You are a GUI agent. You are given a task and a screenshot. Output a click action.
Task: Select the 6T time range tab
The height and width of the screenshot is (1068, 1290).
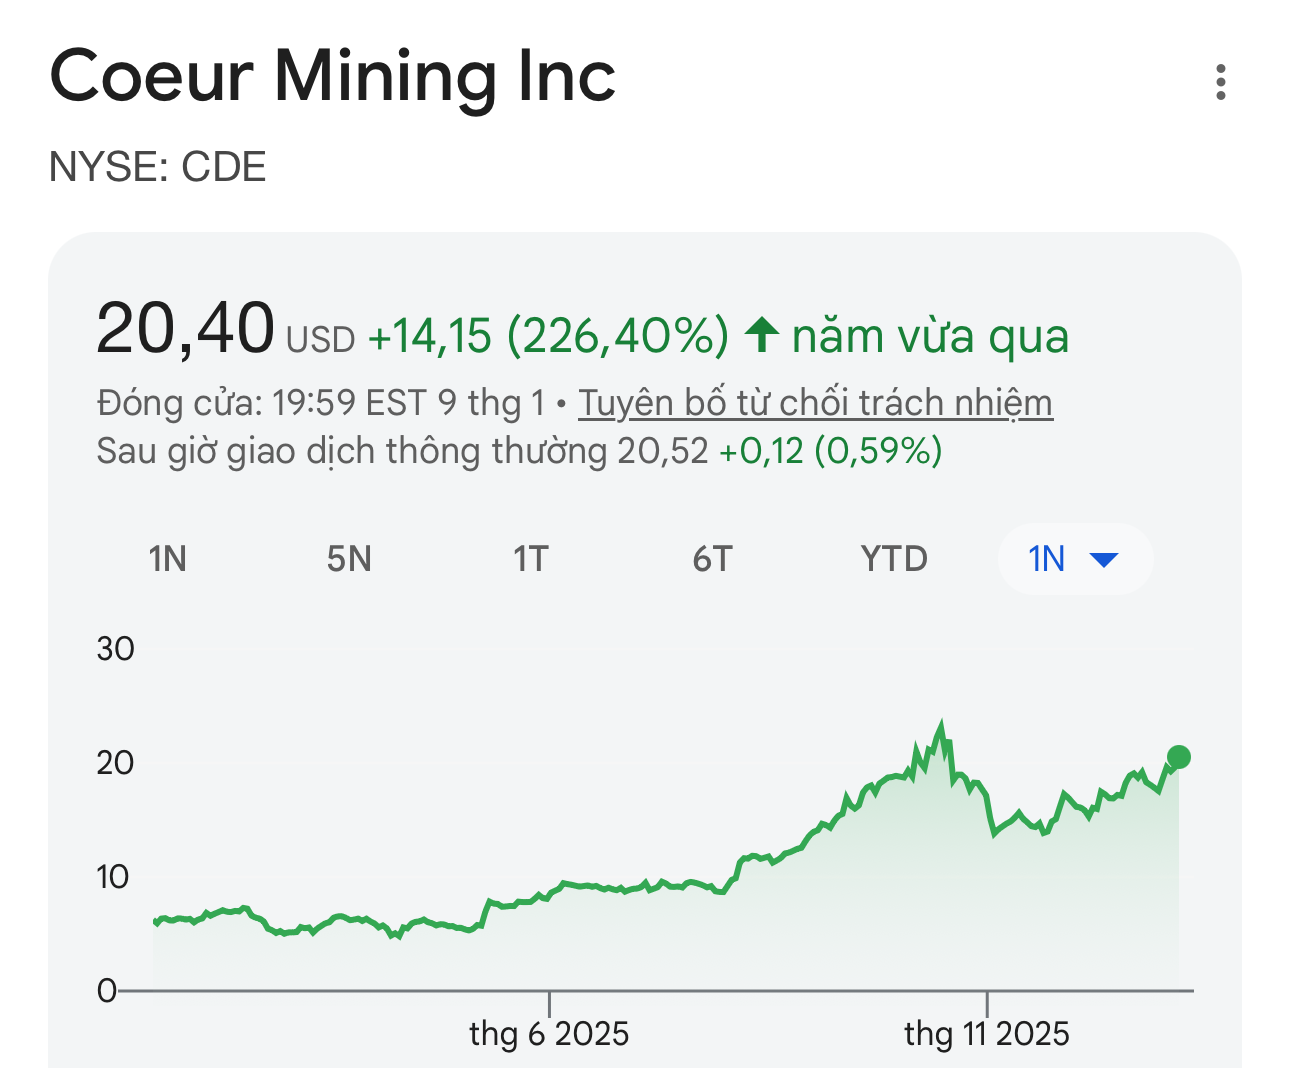click(712, 559)
